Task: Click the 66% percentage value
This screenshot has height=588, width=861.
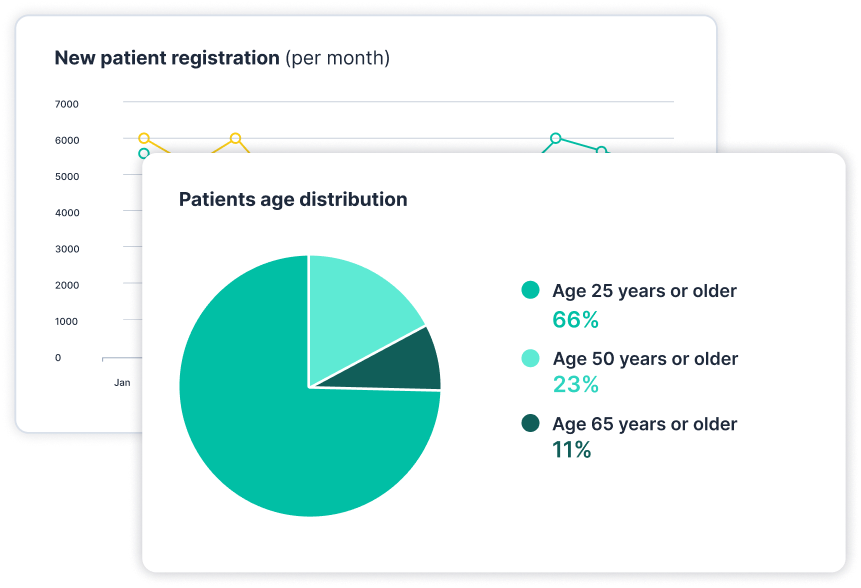Action: pyautogui.click(x=575, y=320)
